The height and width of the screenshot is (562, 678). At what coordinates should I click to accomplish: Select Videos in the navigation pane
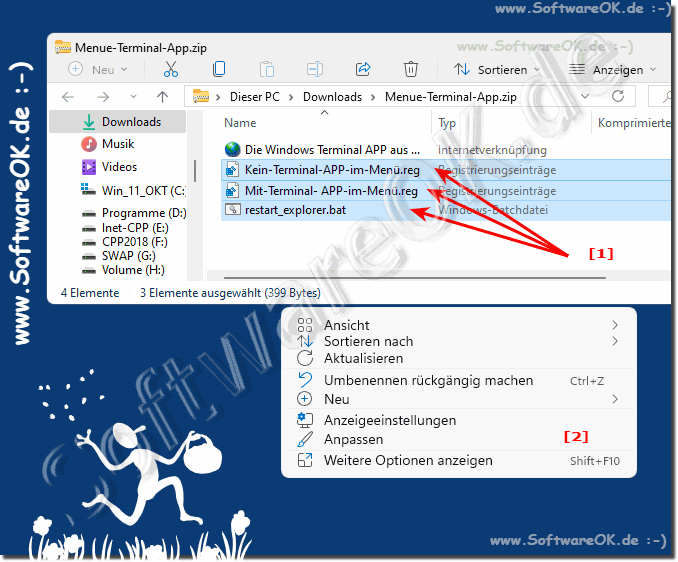pyautogui.click(x=118, y=167)
